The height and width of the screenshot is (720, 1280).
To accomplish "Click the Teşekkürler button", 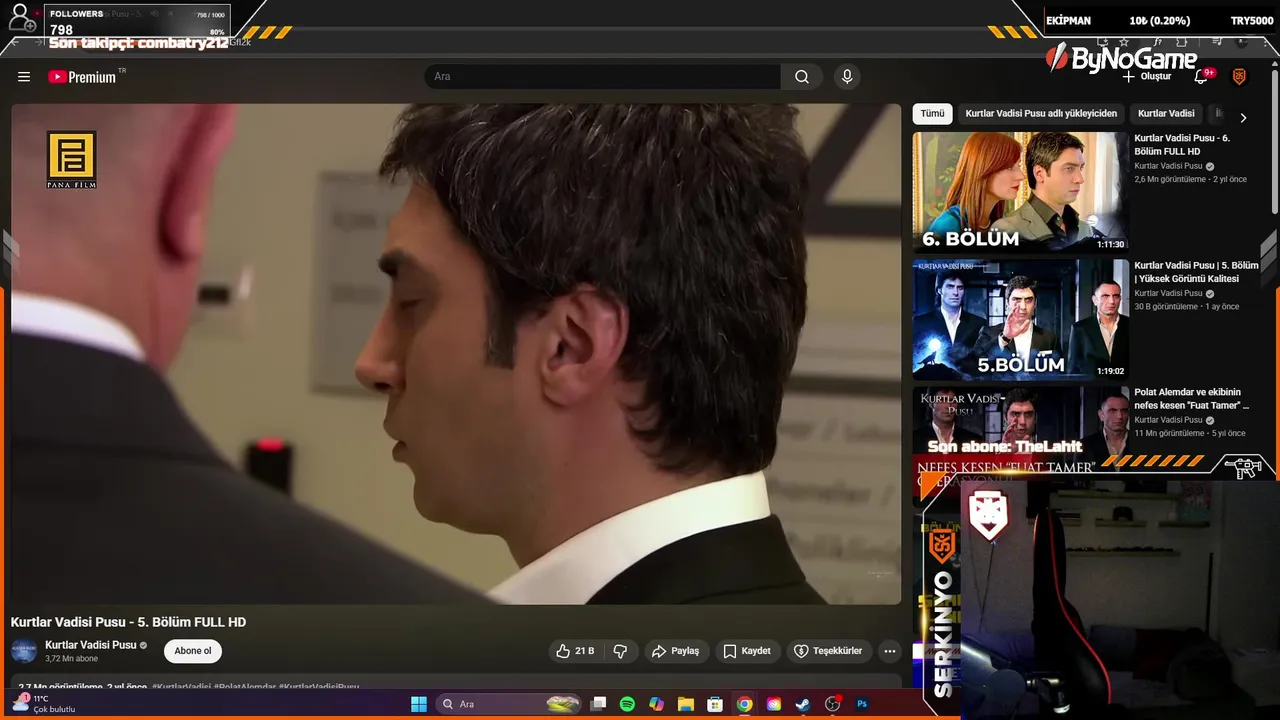I will (x=828, y=651).
